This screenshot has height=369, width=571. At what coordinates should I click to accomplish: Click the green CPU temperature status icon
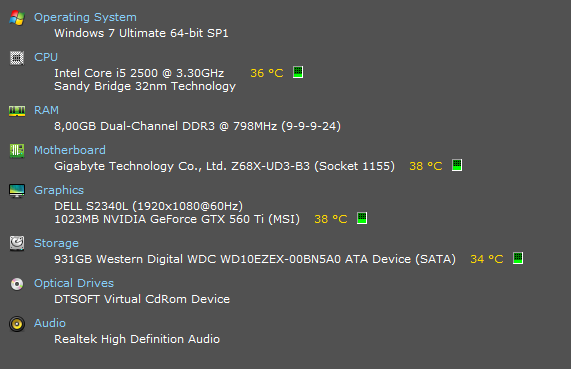point(298,72)
